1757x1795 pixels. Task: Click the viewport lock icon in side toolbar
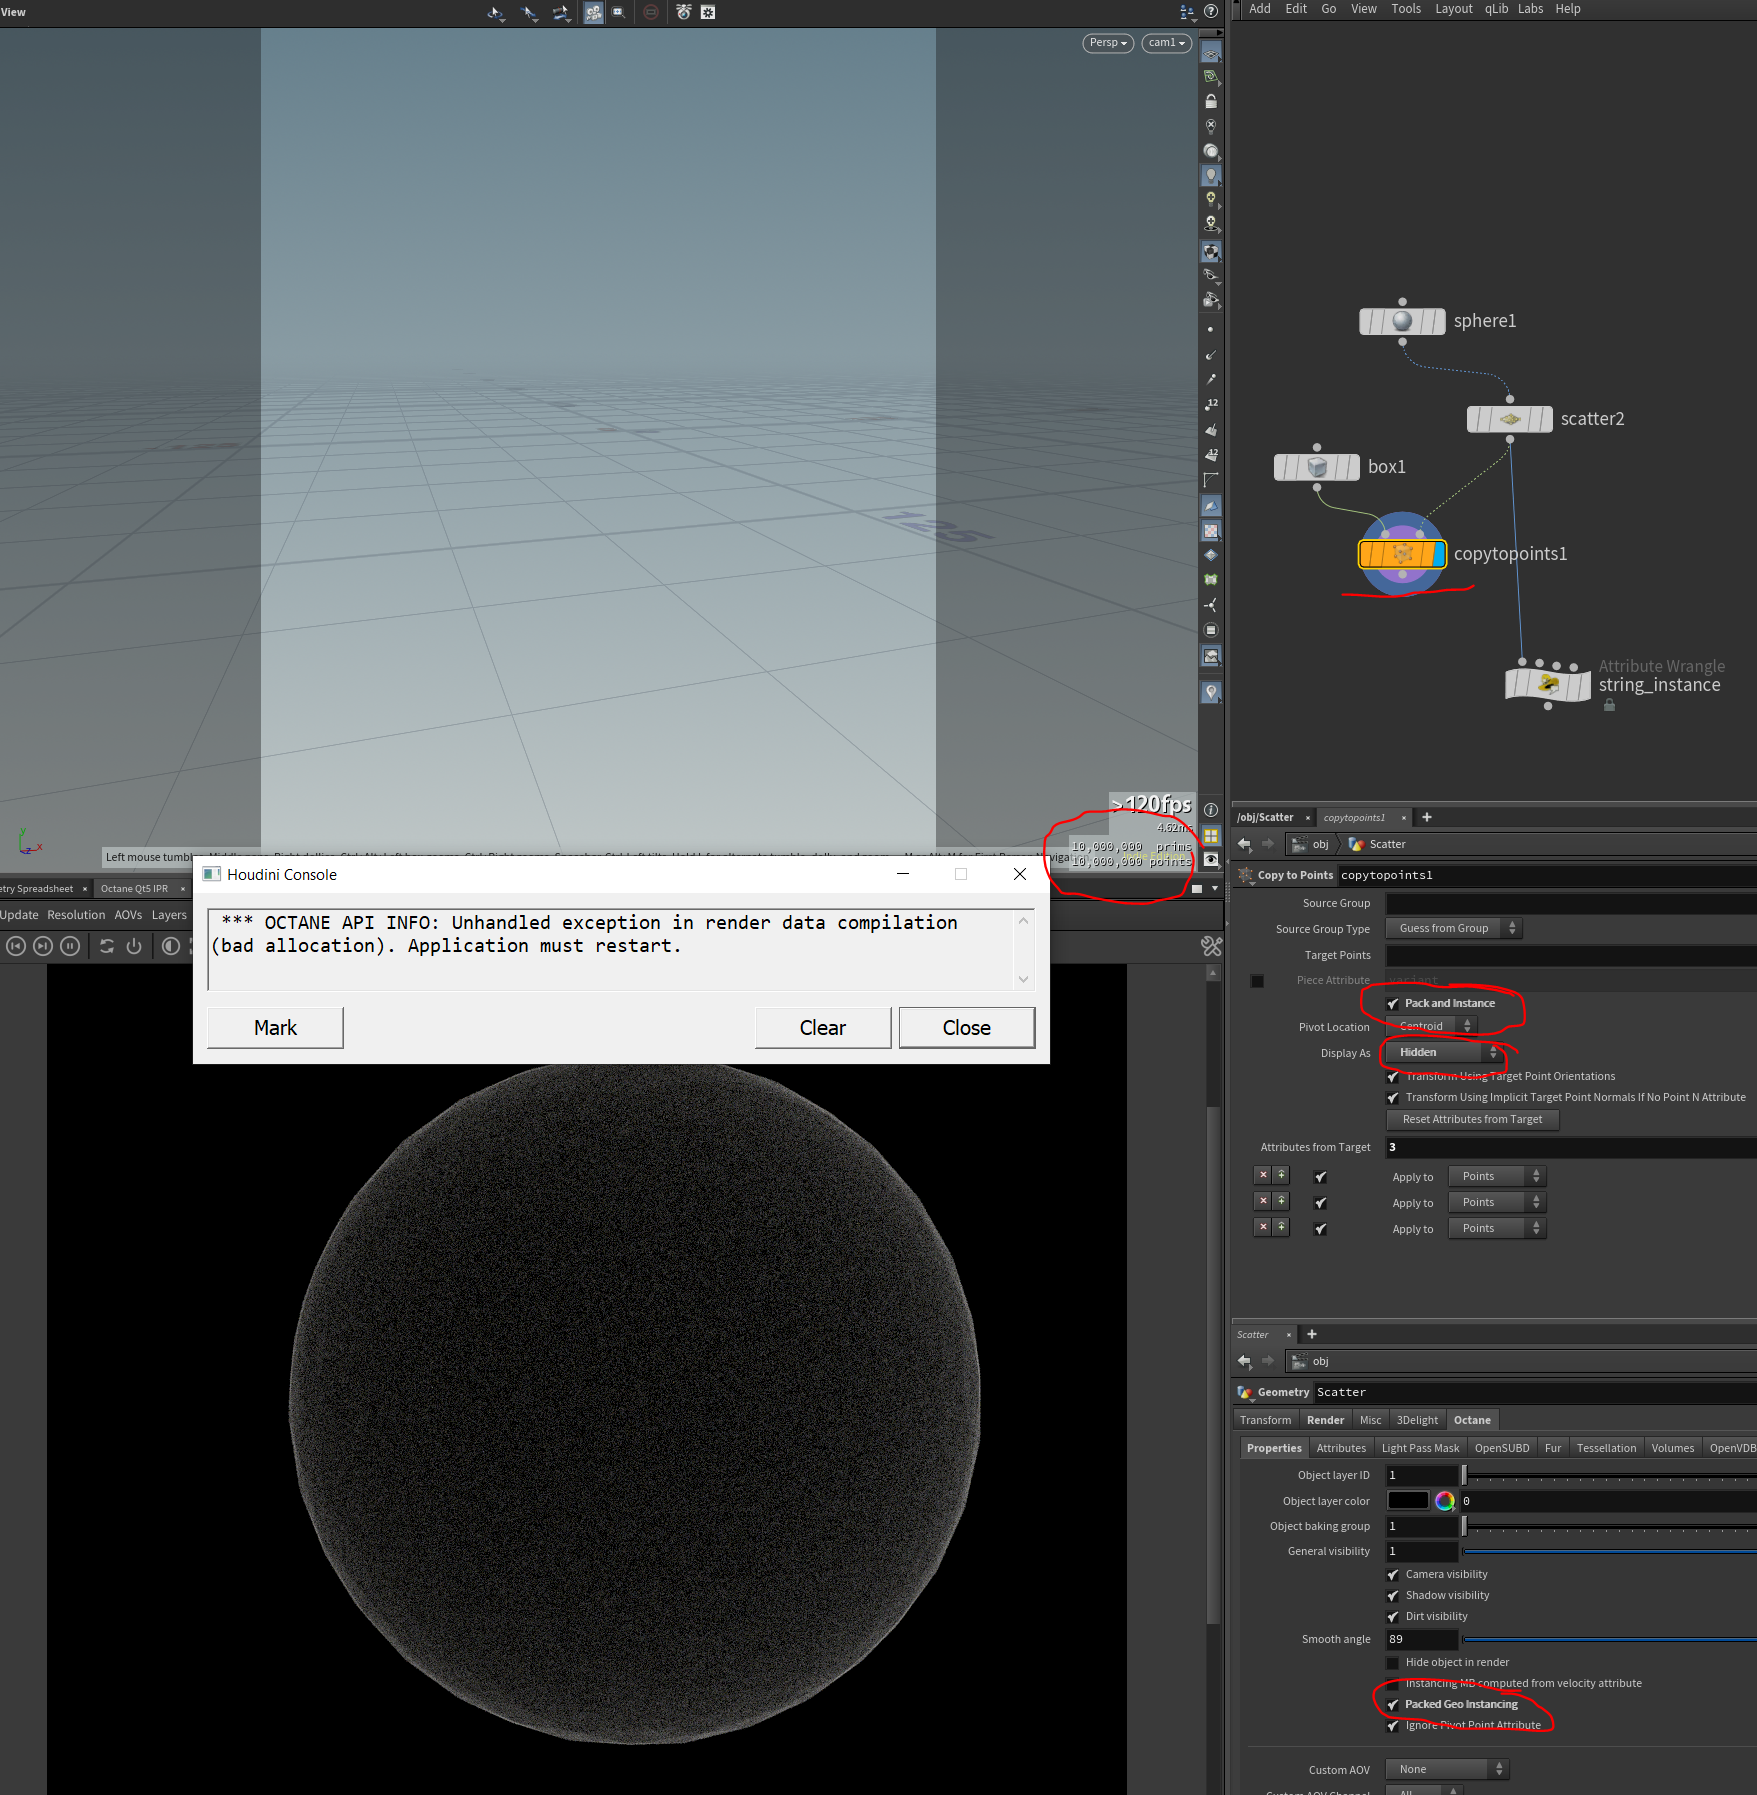[x=1211, y=102]
